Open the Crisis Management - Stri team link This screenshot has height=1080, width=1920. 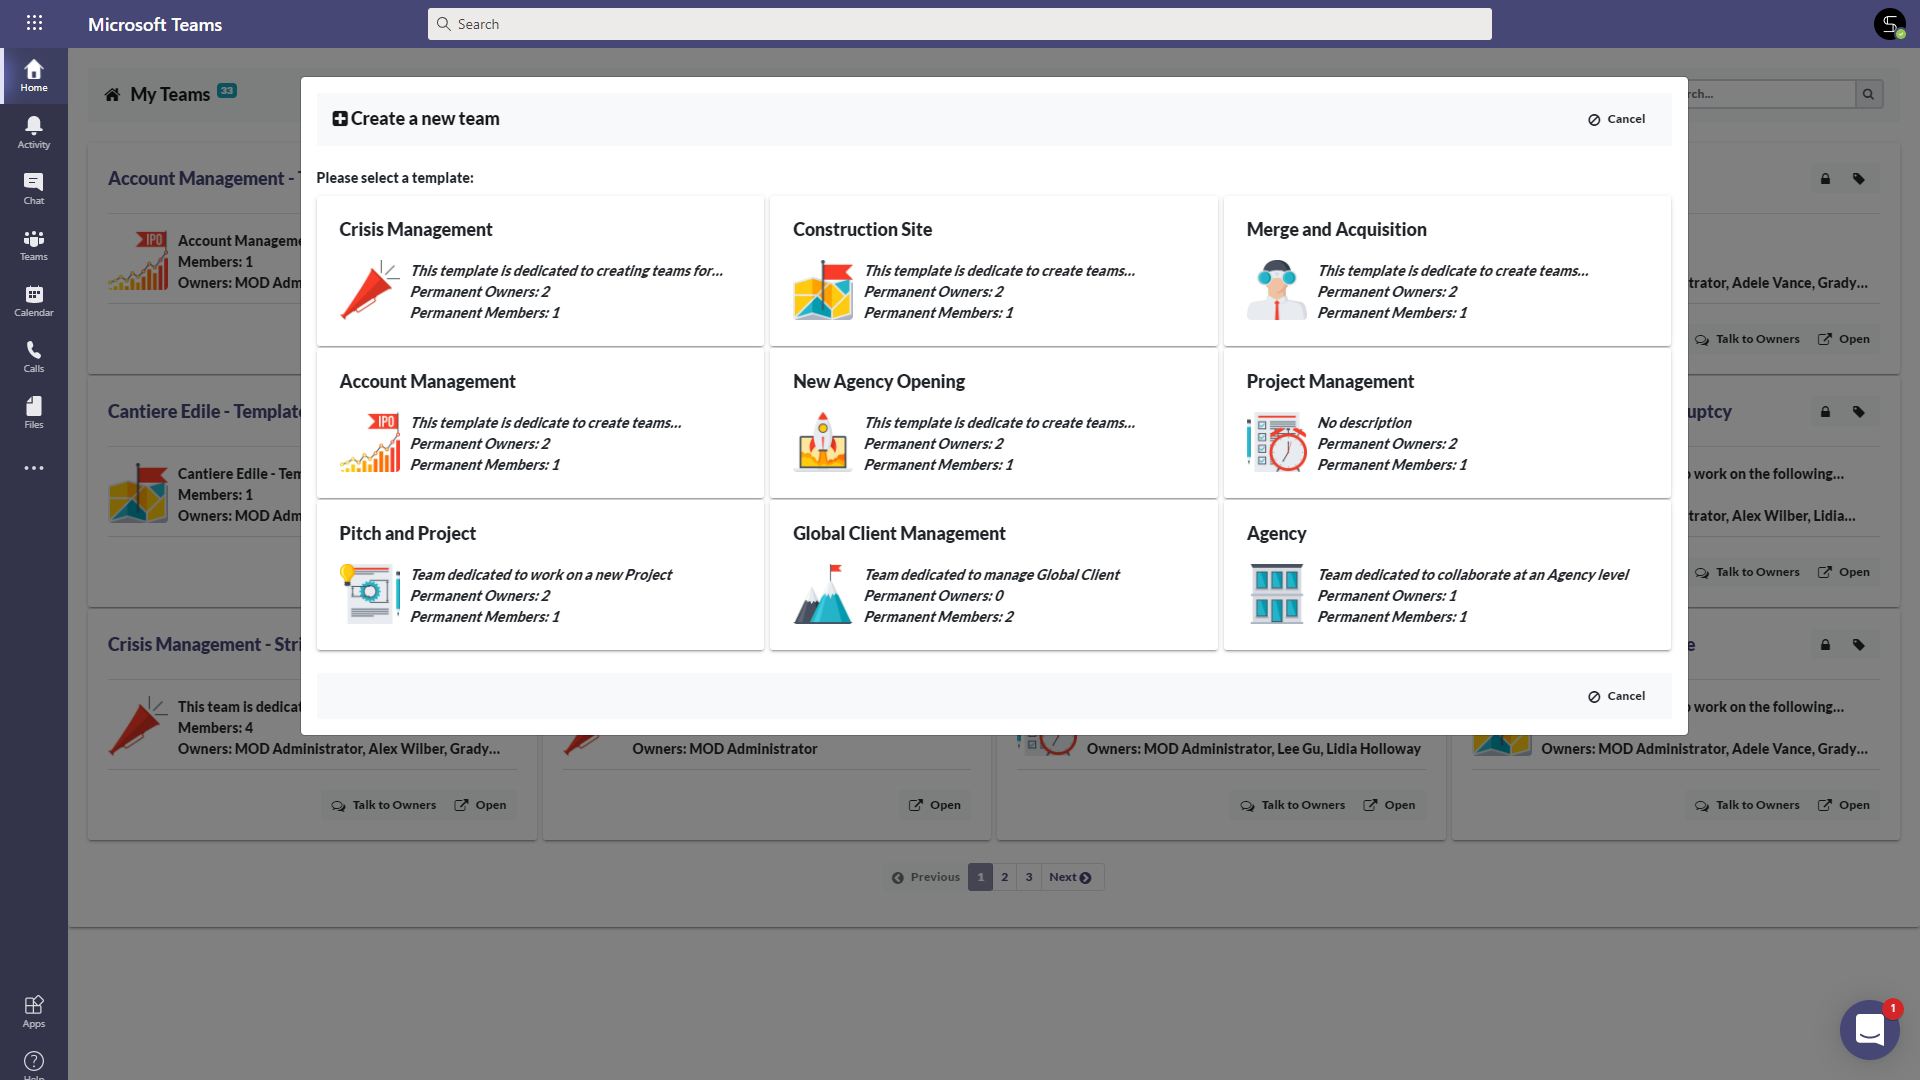click(204, 644)
